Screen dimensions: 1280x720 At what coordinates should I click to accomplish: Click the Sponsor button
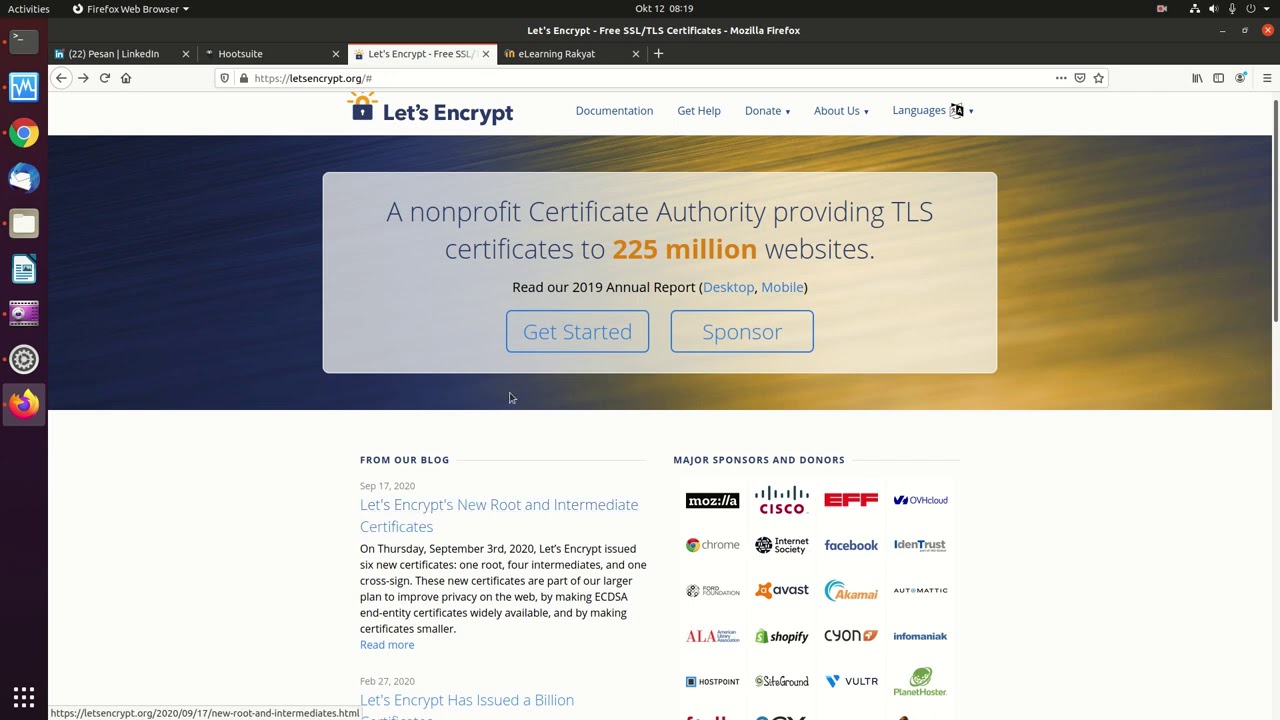(742, 331)
